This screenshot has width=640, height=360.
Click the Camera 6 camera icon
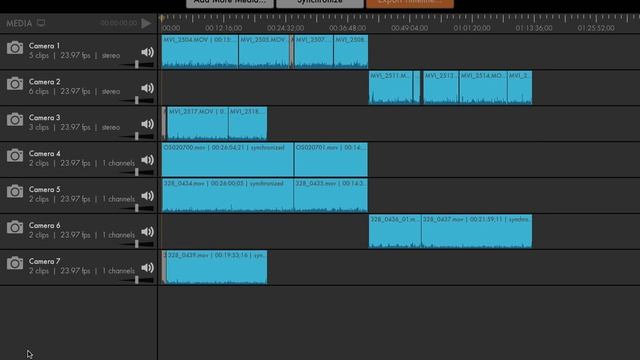15,227
